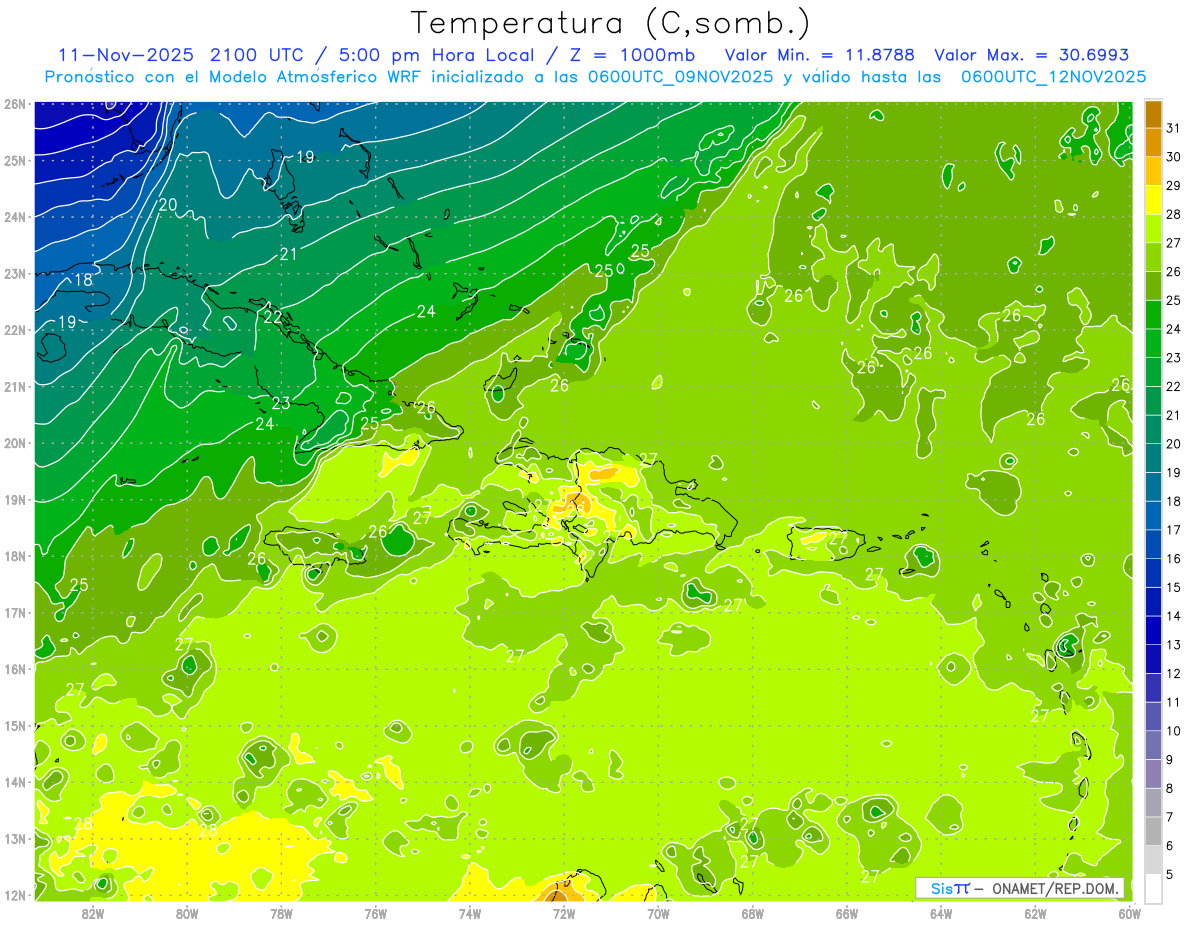Pick the lime legend swatch between 27 and 28
This screenshot has width=1200, height=927.
point(1153,229)
